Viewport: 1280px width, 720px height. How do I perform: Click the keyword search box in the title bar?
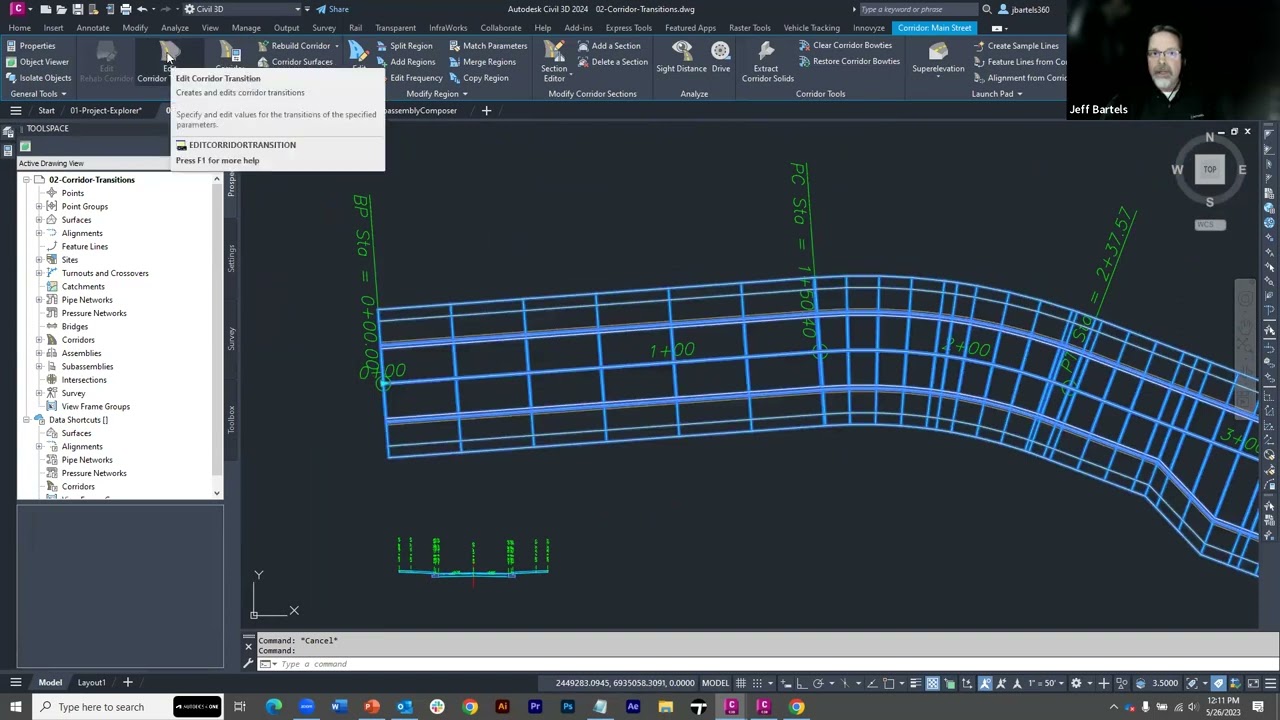pos(918,9)
